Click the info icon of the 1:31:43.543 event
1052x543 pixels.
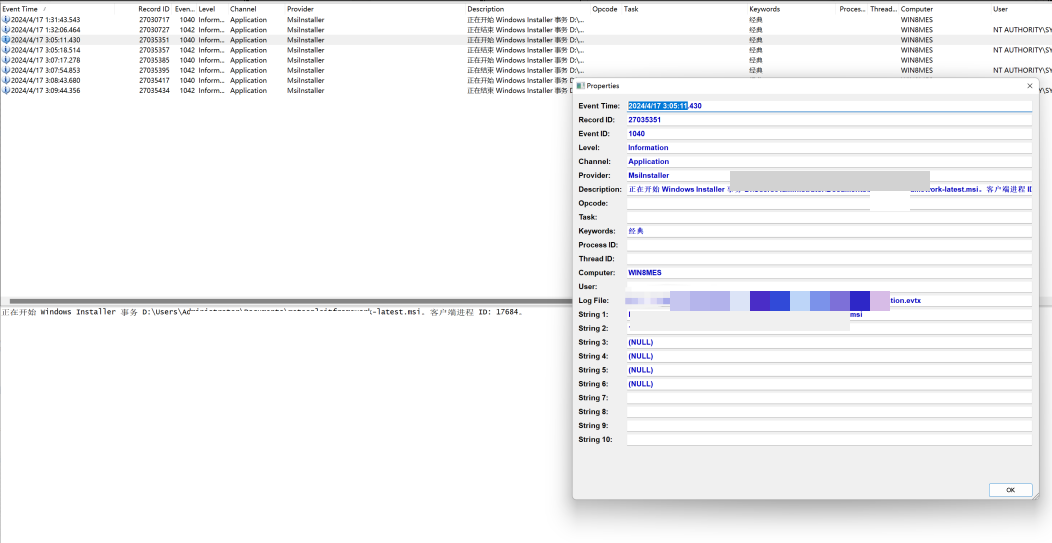6,20
